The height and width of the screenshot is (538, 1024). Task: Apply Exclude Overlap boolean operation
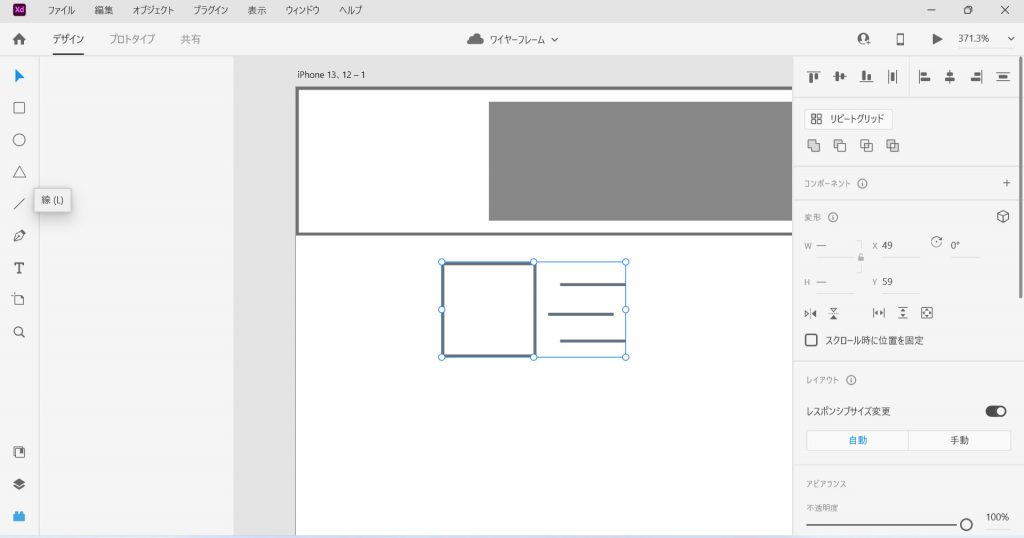click(x=893, y=146)
